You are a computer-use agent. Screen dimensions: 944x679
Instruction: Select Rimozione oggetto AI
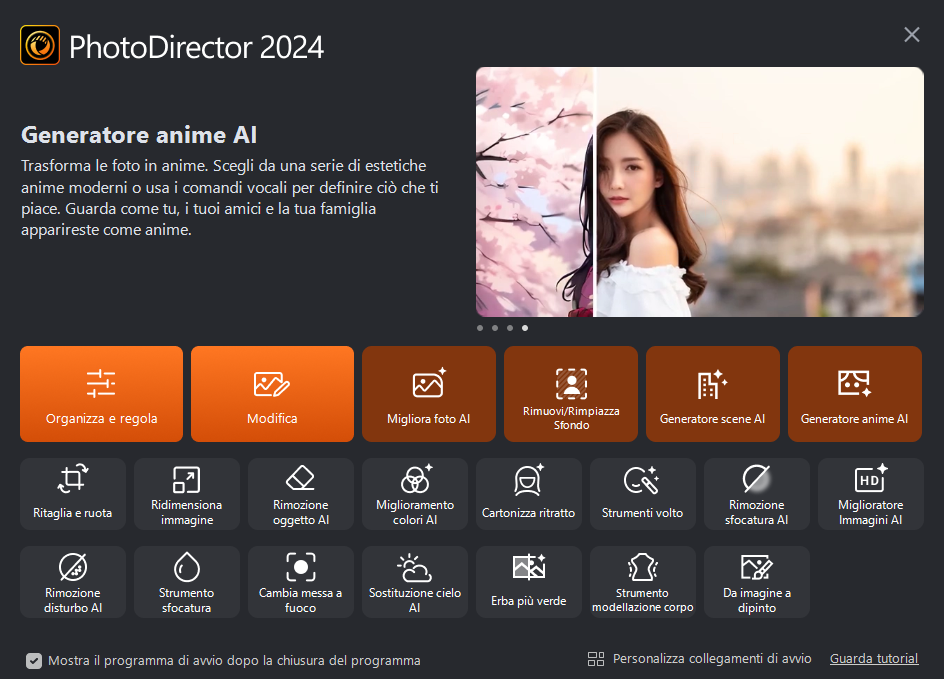[x=301, y=494]
